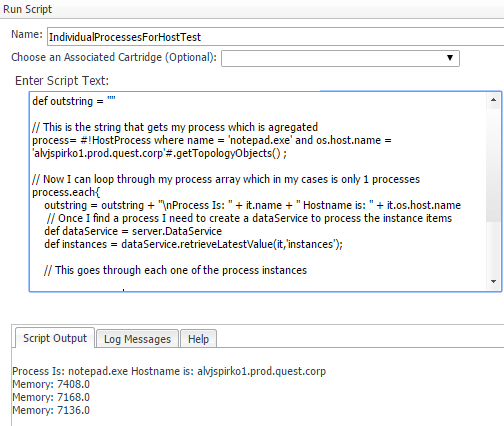Click the script text scrollbar thumb

tap(494, 165)
